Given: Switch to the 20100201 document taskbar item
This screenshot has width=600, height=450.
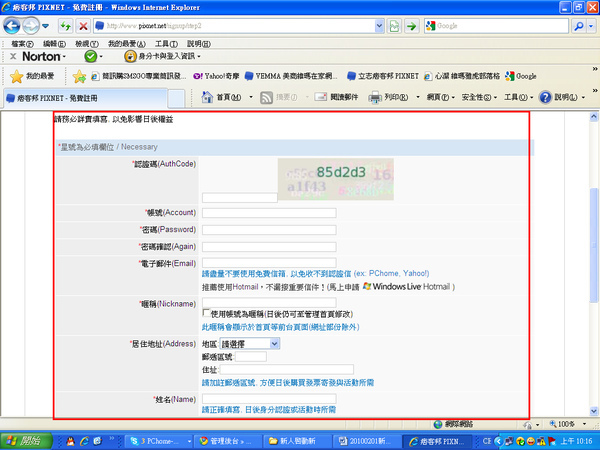Looking at the screenshot, I should pos(367,441).
